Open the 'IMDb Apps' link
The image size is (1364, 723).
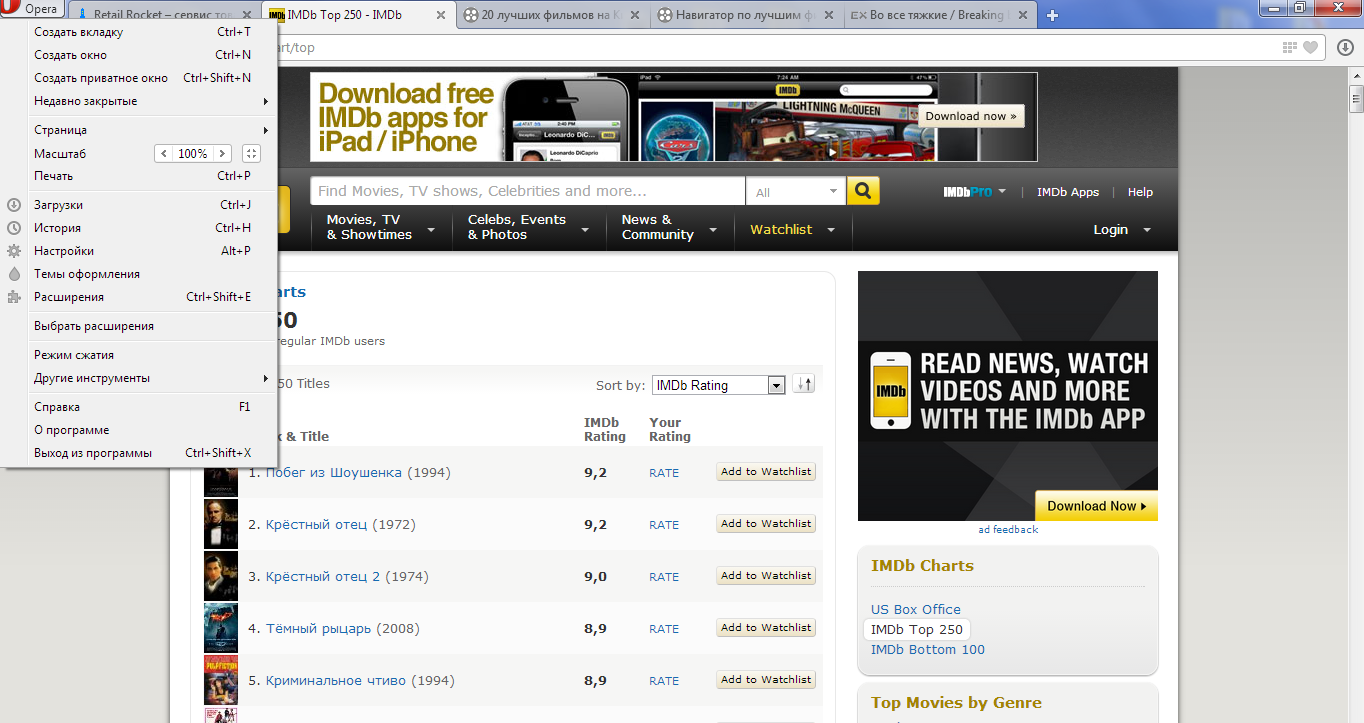pos(1067,192)
